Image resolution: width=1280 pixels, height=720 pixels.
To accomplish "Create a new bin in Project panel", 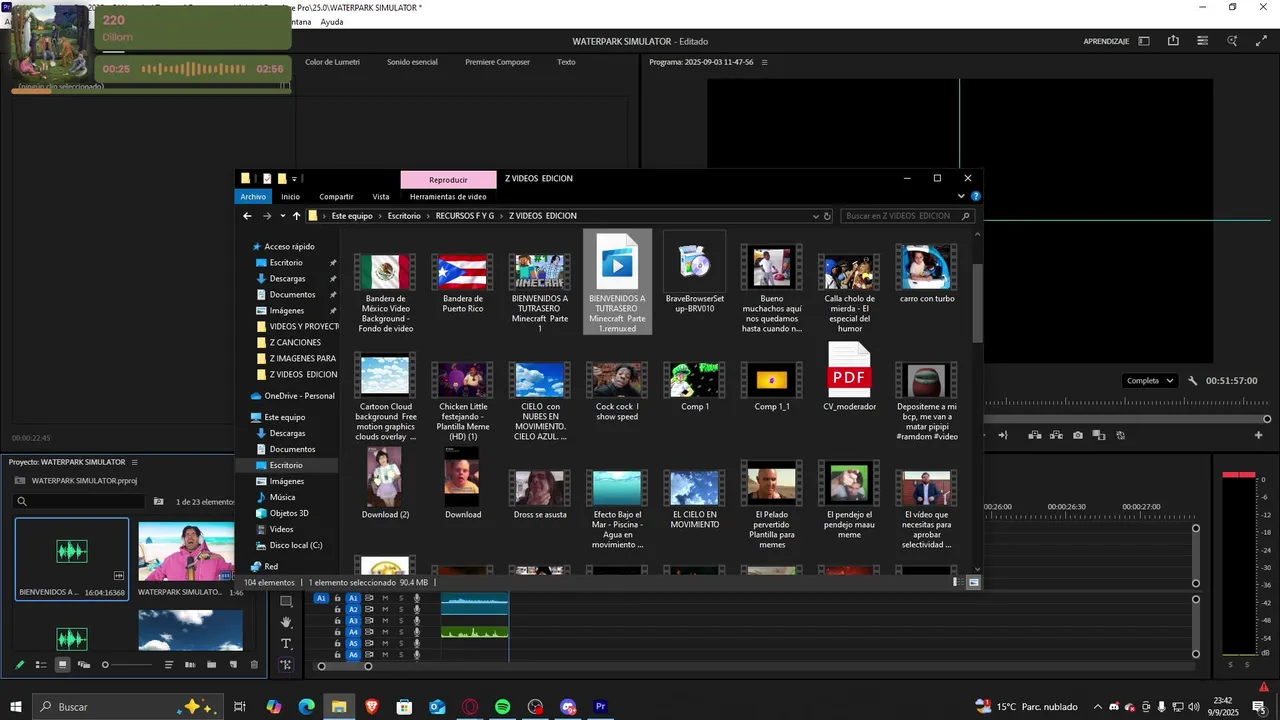I will [x=211, y=665].
